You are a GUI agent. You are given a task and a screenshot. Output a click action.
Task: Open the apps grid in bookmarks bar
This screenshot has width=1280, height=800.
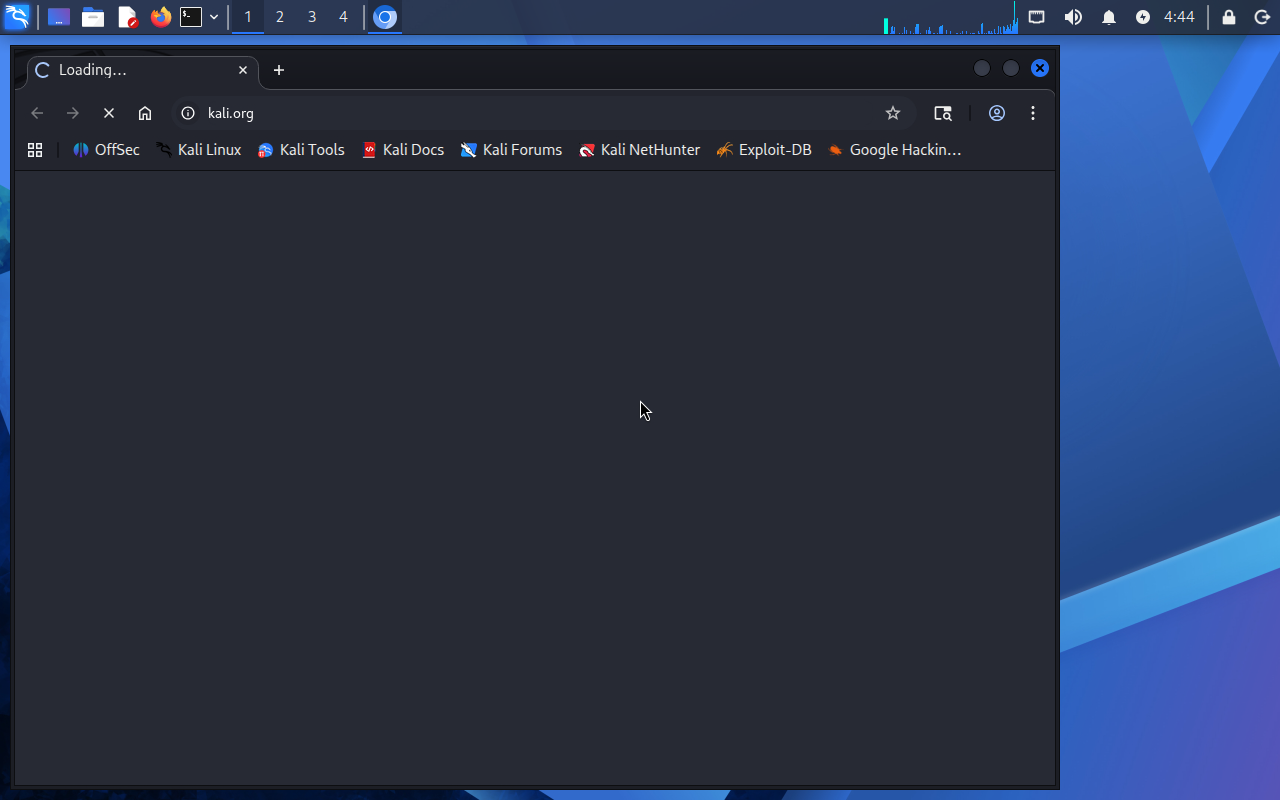coord(35,150)
